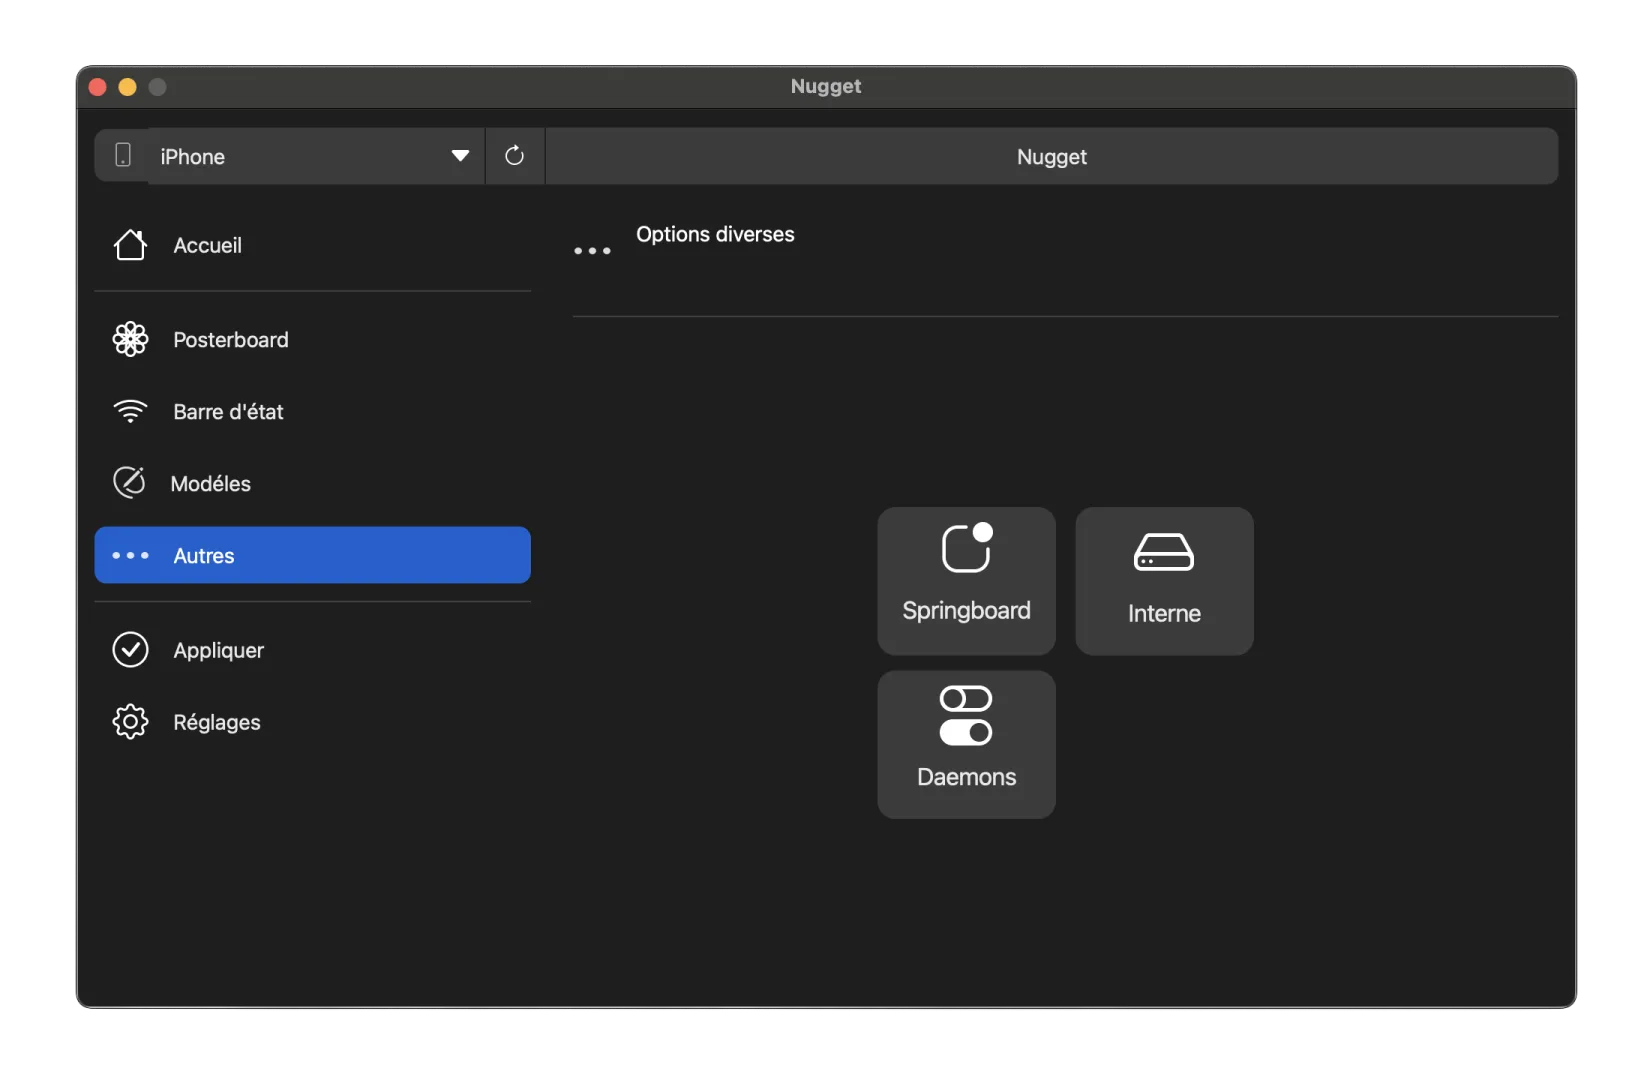Image resolution: width=1650 pixels, height=1080 pixels.
Task: Open the Appliquer page
Action: click(312, 650)
